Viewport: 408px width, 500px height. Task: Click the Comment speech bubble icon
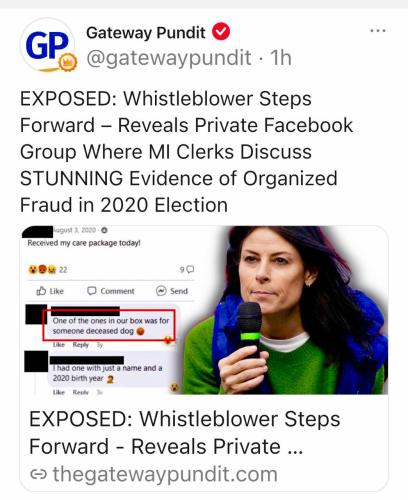tap(92, 291)
